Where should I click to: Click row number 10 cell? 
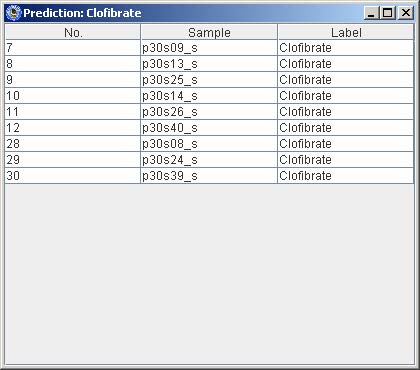(73, 96)
